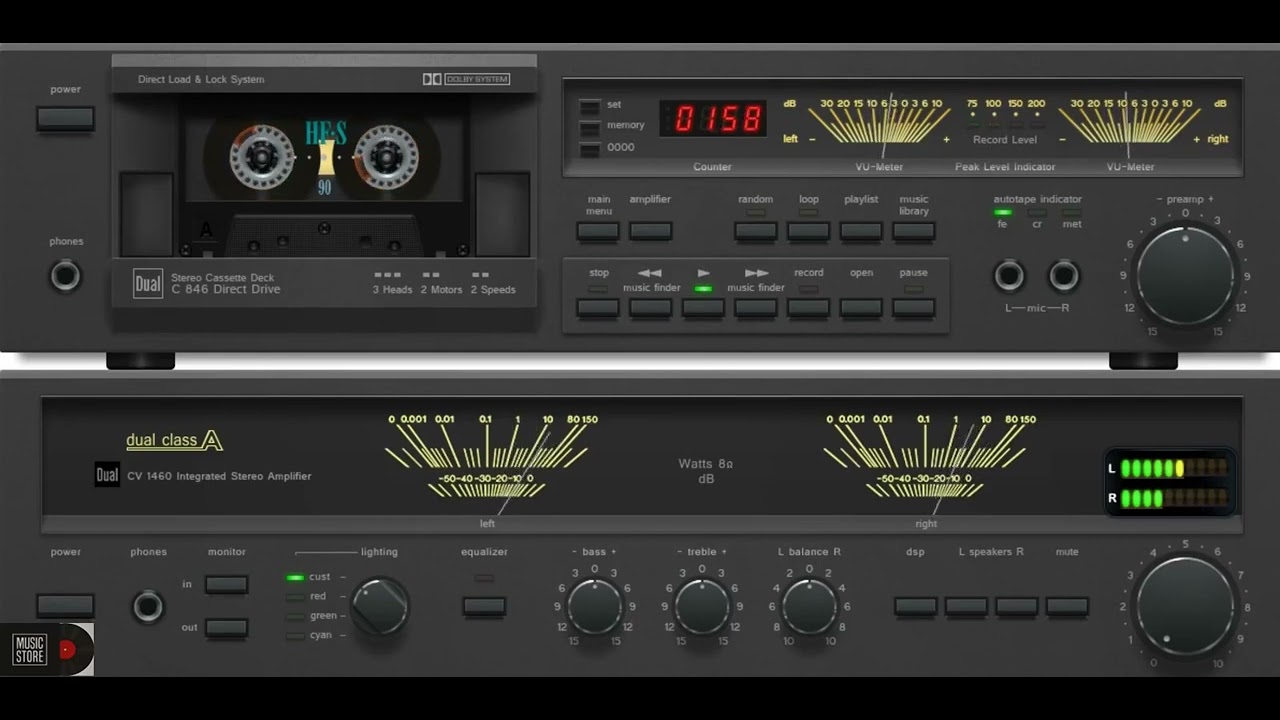Click the fe autotape indicator LED

1003,212
